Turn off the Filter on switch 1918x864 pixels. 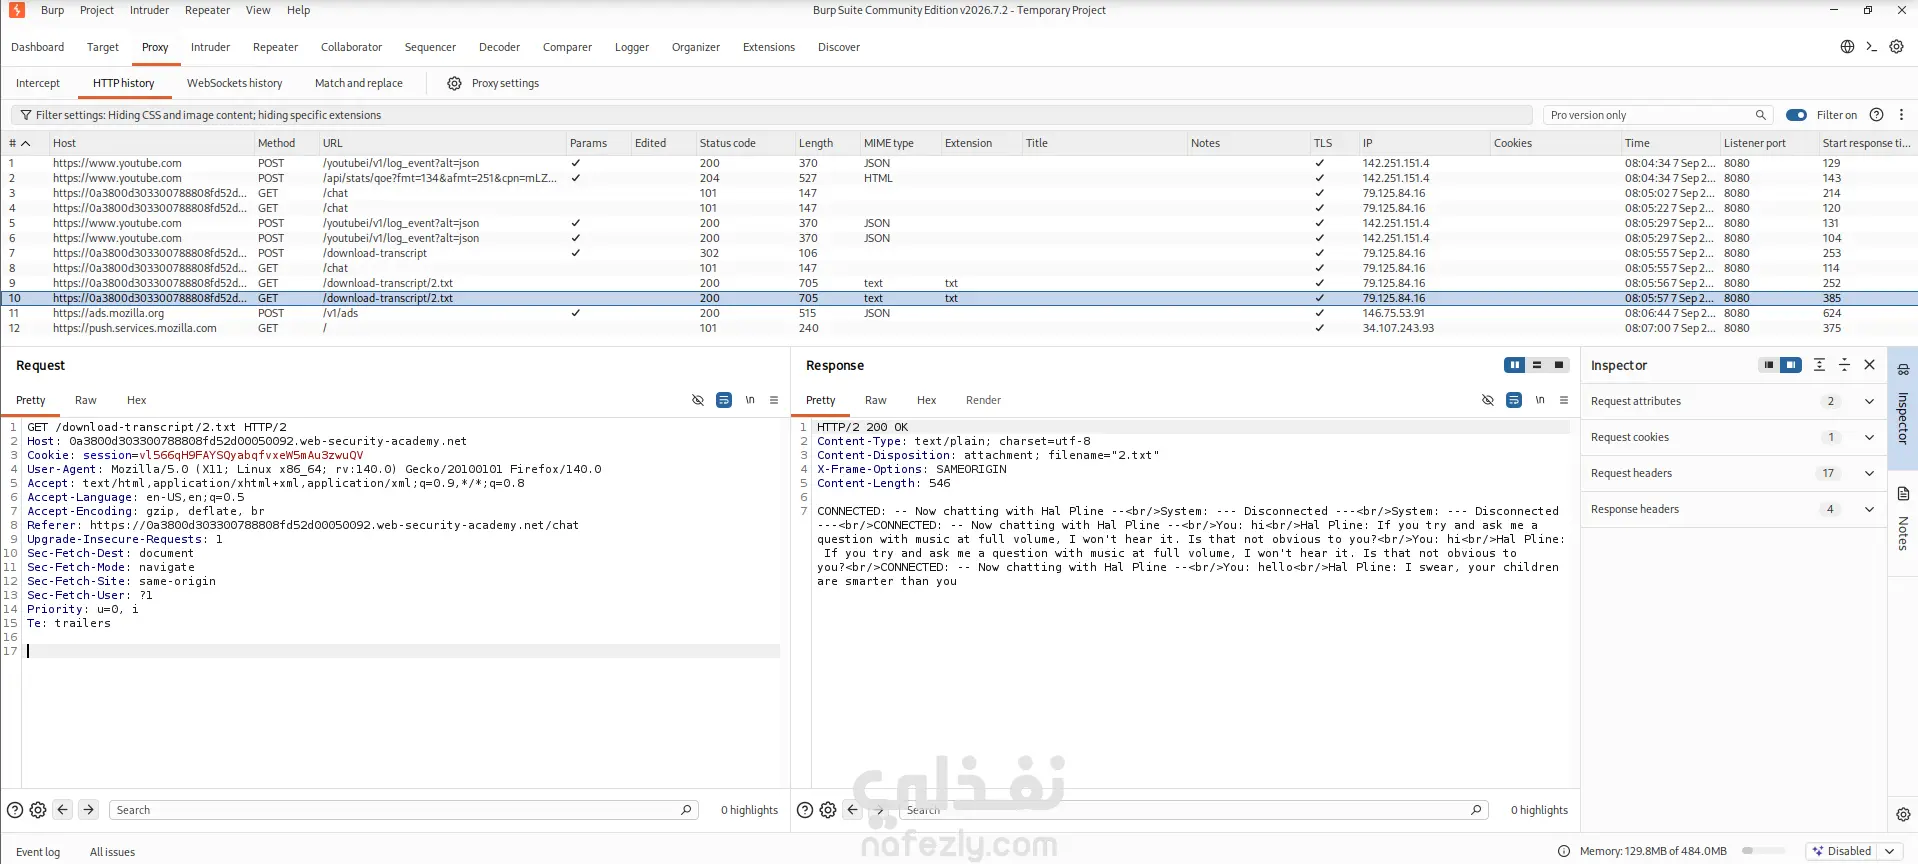[1796, 115]
